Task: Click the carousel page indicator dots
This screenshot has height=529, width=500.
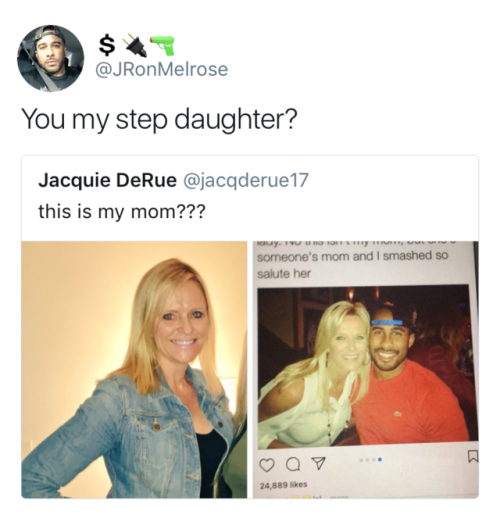Action: coord(370,460)
